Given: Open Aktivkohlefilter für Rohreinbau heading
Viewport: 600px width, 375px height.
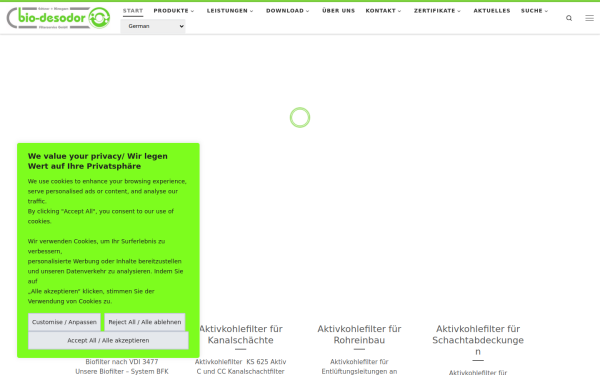Looking at the screenshot, I should [359, 334].
